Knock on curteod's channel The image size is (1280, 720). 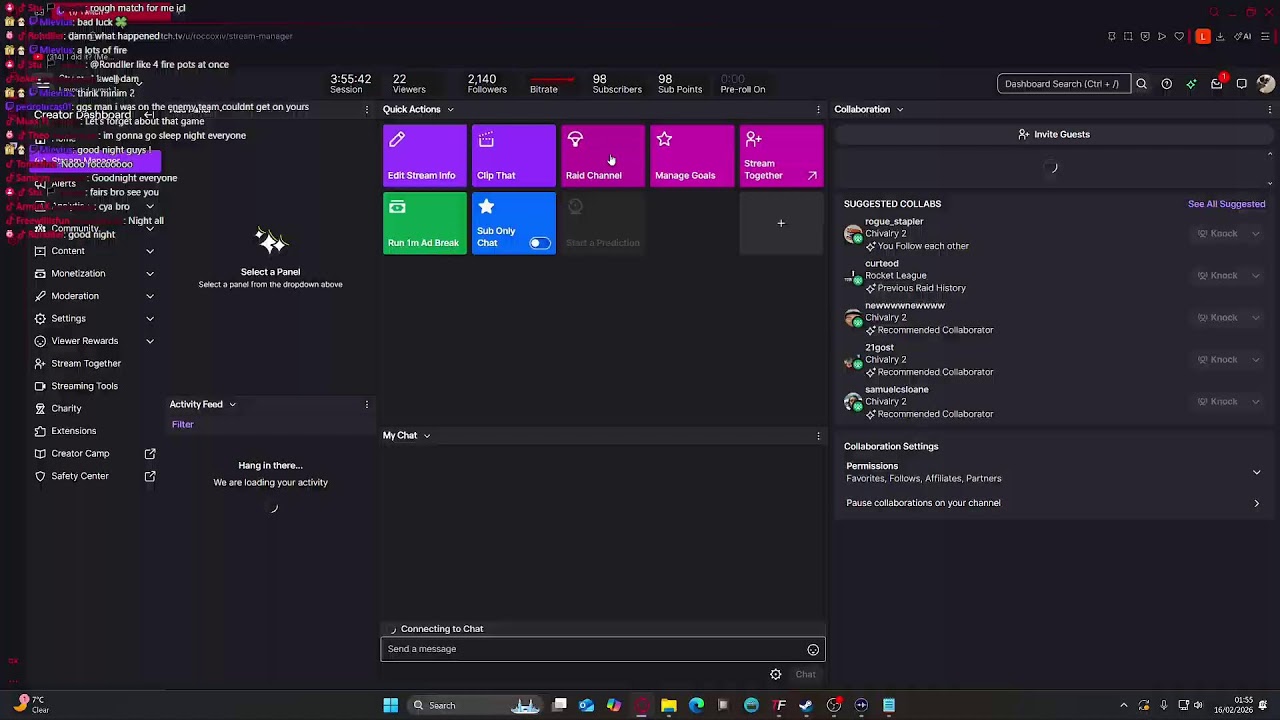(x=1217, y=276)
